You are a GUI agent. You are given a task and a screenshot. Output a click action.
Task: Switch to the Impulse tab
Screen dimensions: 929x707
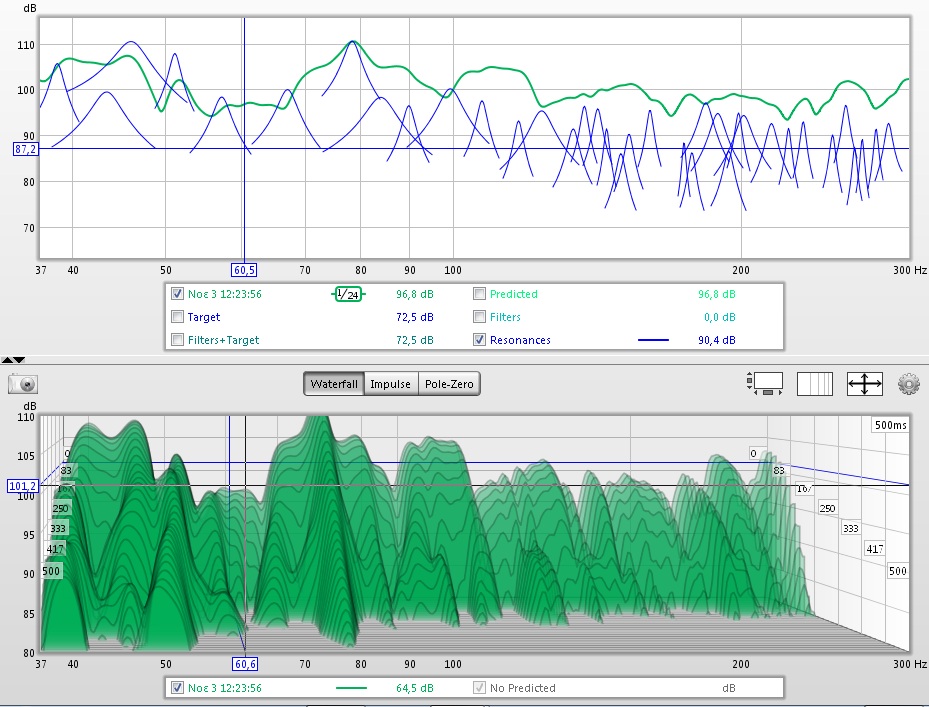(x=390, y=384)
